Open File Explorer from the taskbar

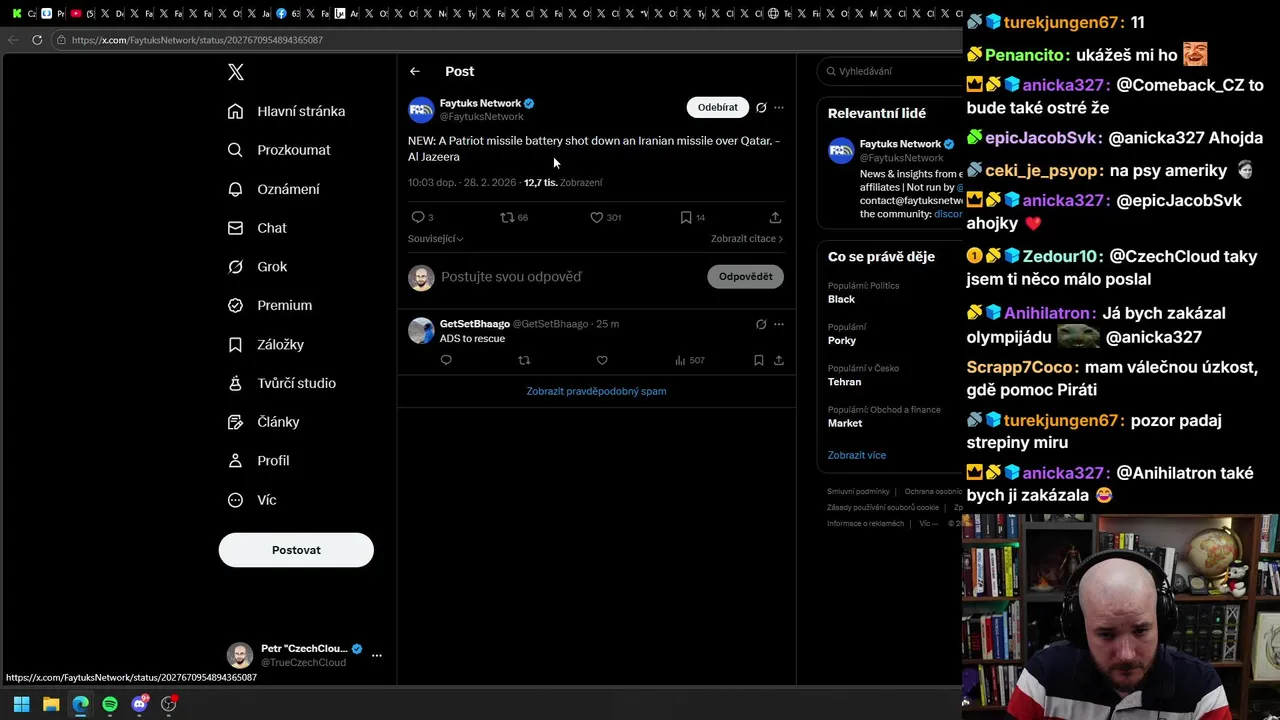(x=51, y=704)
